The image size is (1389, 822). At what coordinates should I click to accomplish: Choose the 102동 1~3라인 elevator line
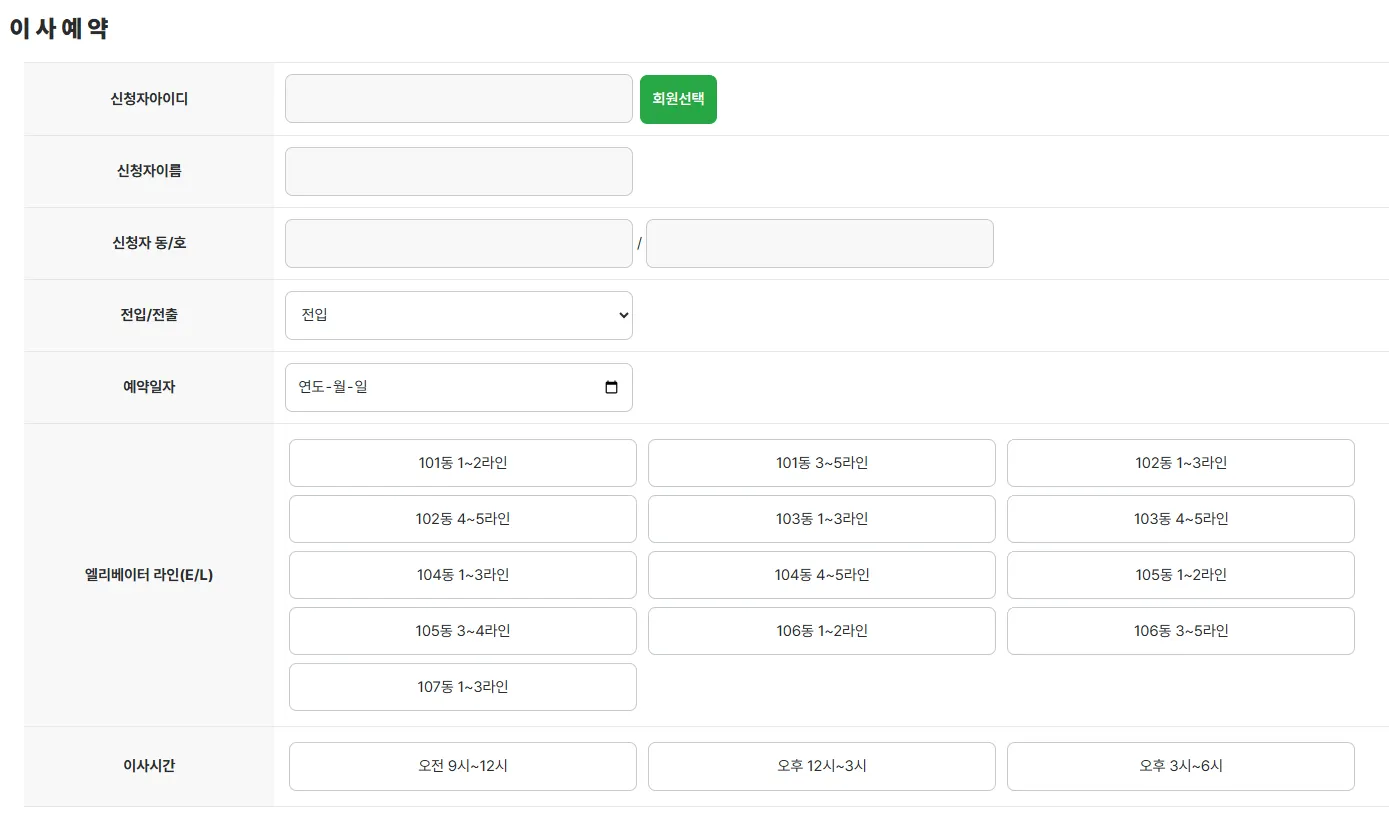(x=1180, y=463)
